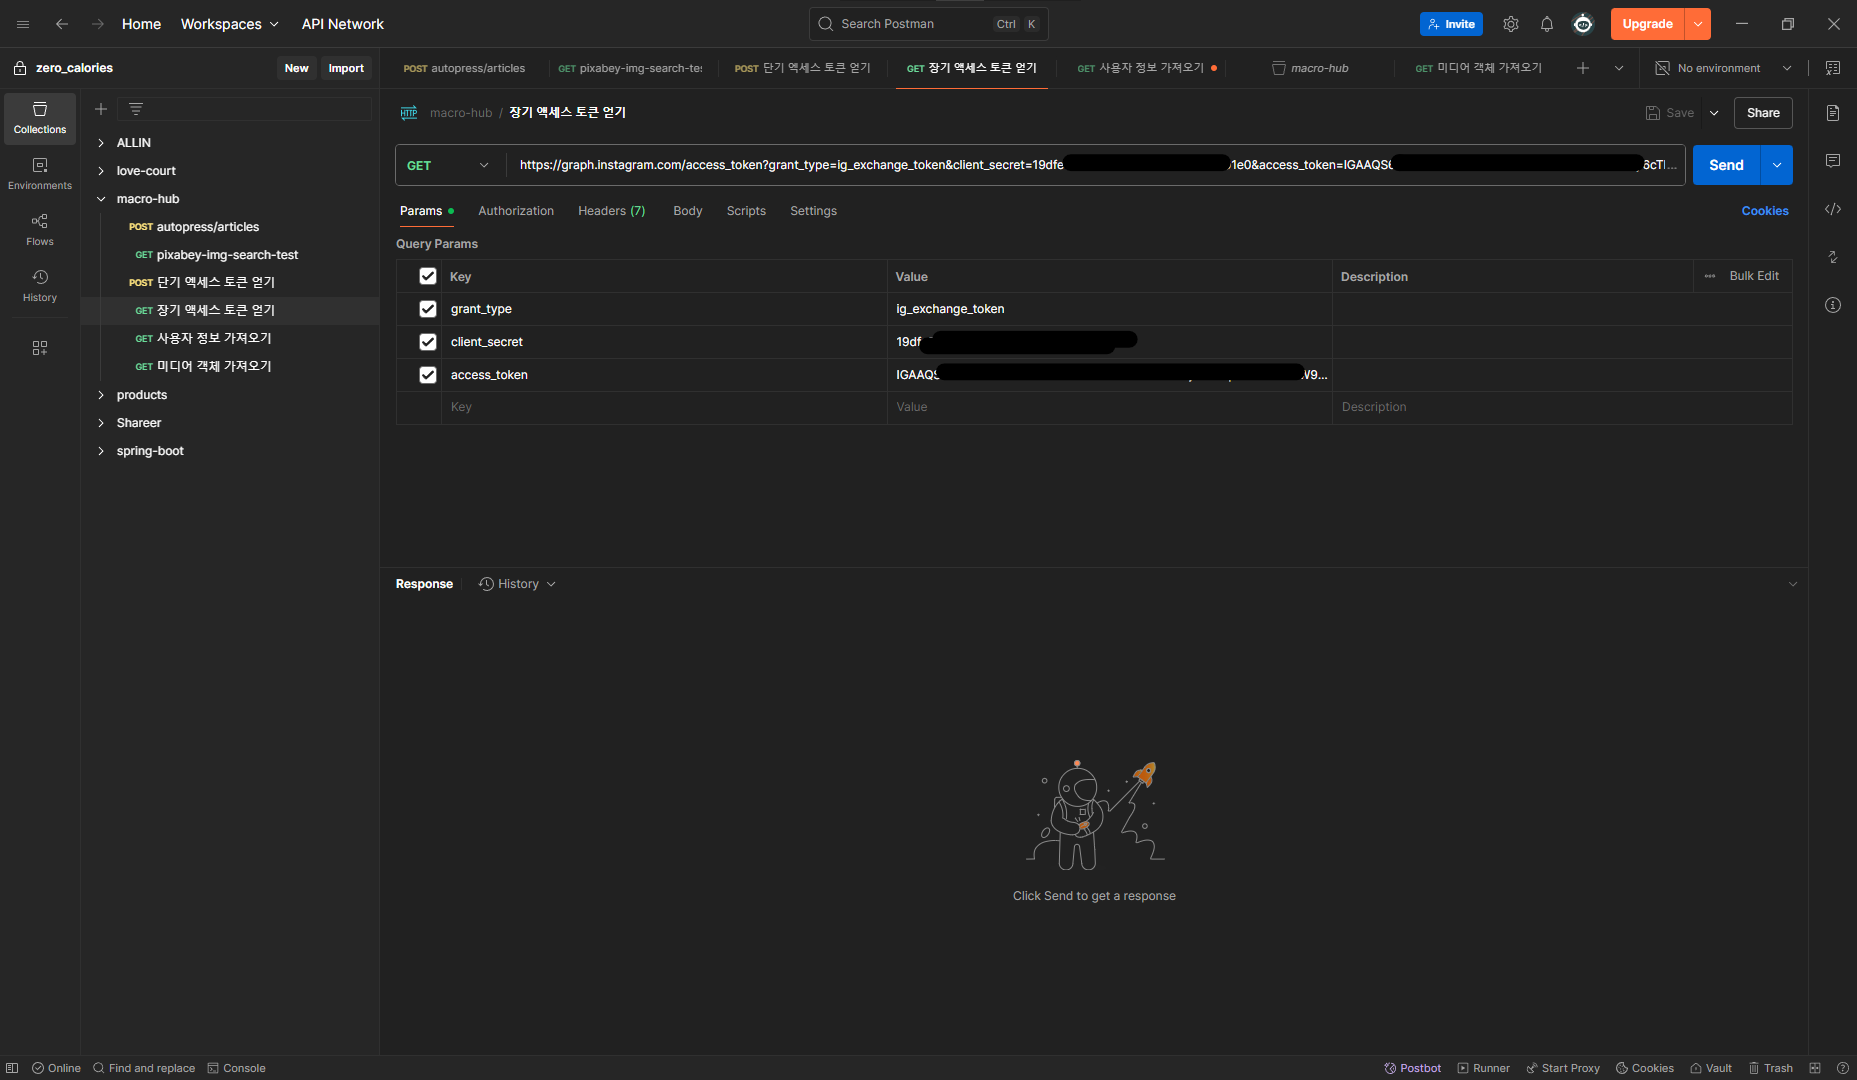This screenshot has width=1857, height=1080.
Task: Open the Console in the status bar
Action: (x=236, y=1068)
